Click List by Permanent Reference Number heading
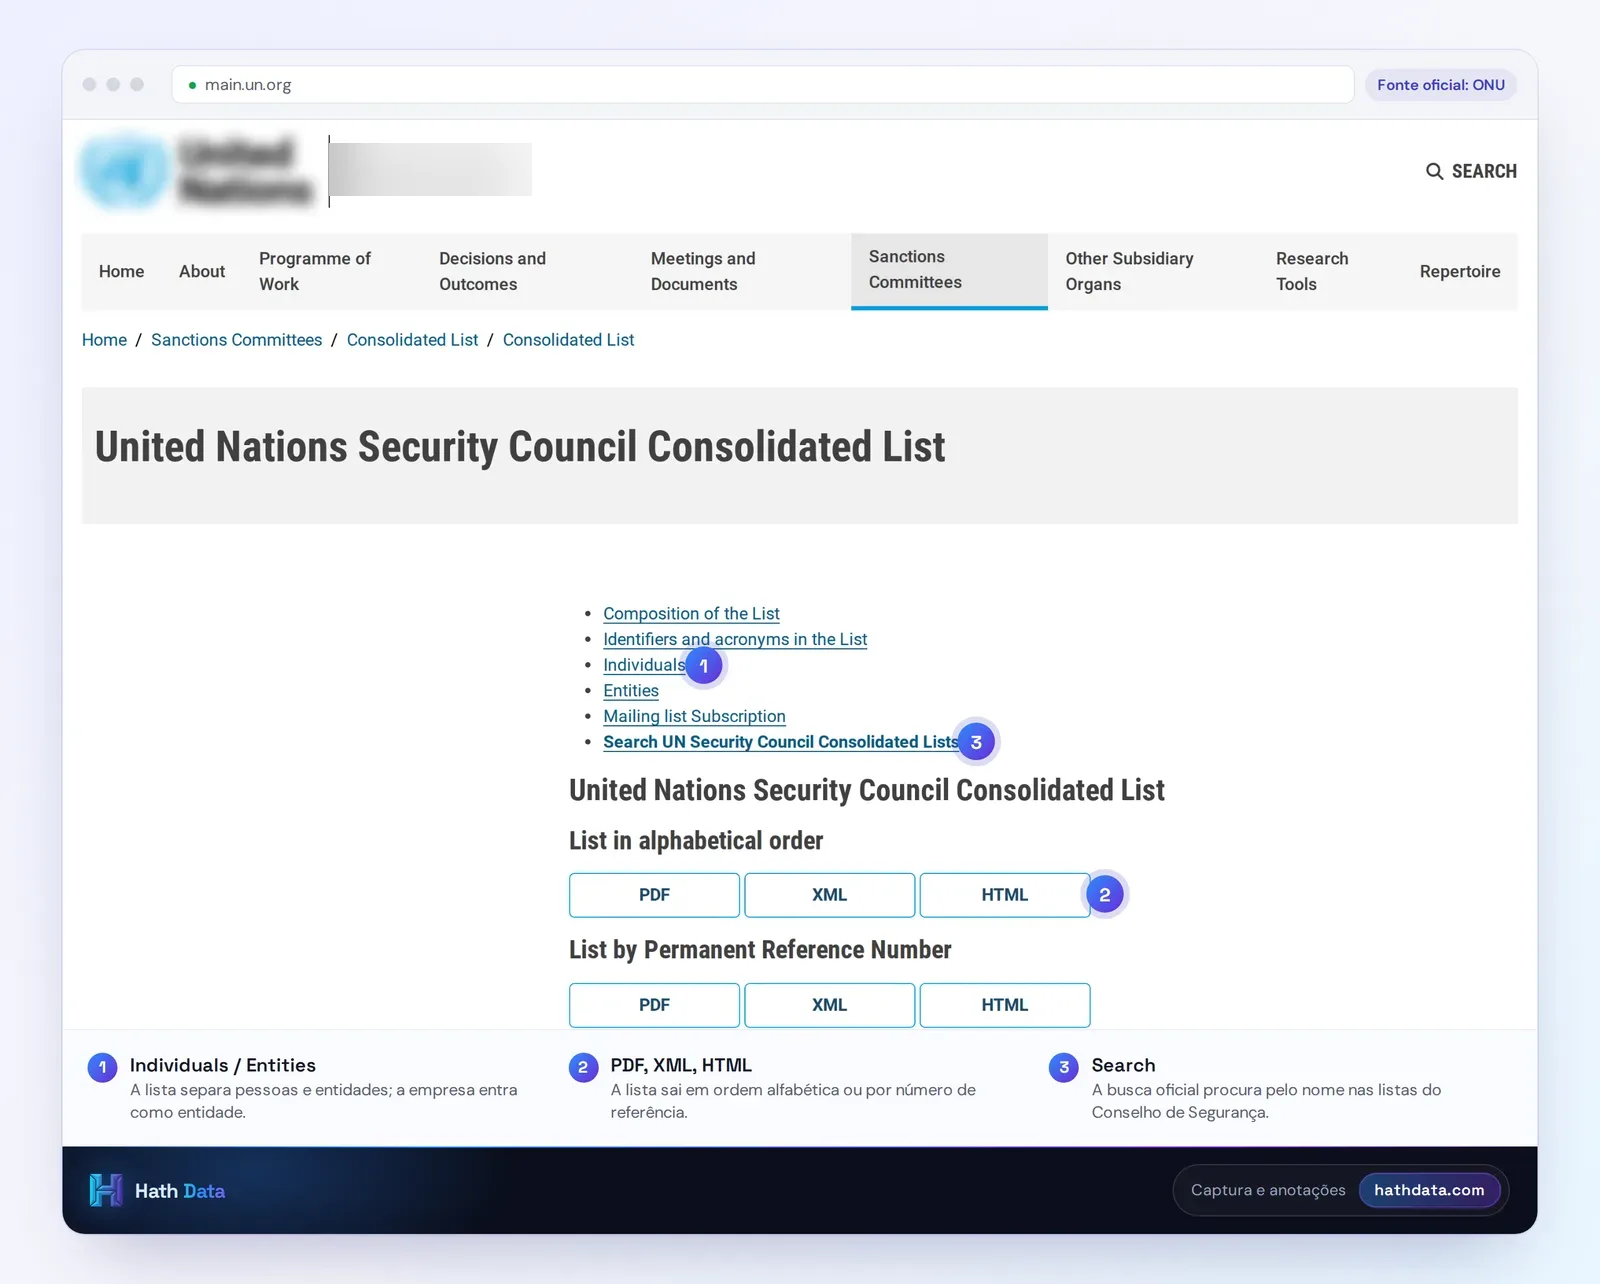 [x=760, y=950]
